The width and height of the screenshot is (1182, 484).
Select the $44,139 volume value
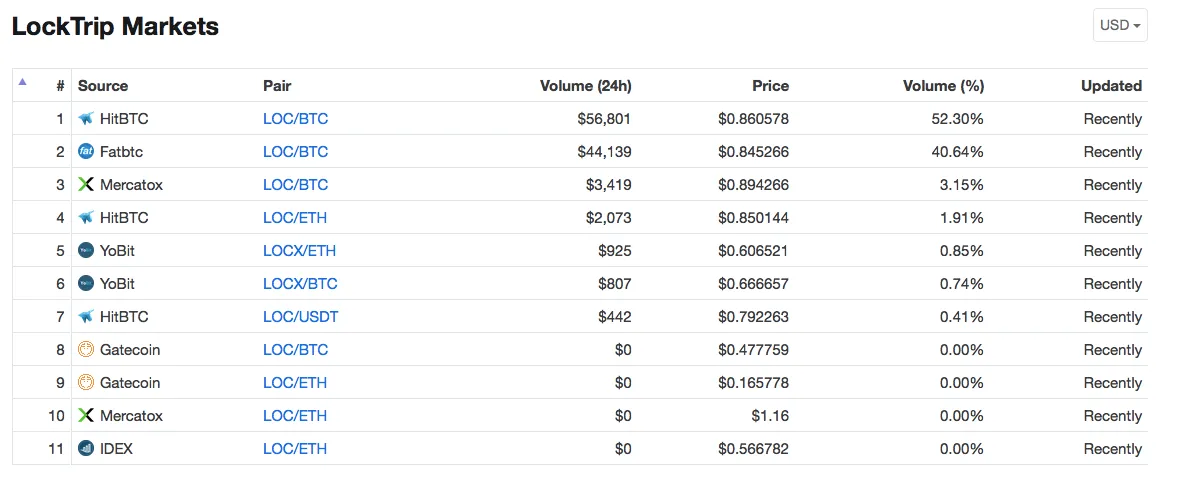pos(604,152)
